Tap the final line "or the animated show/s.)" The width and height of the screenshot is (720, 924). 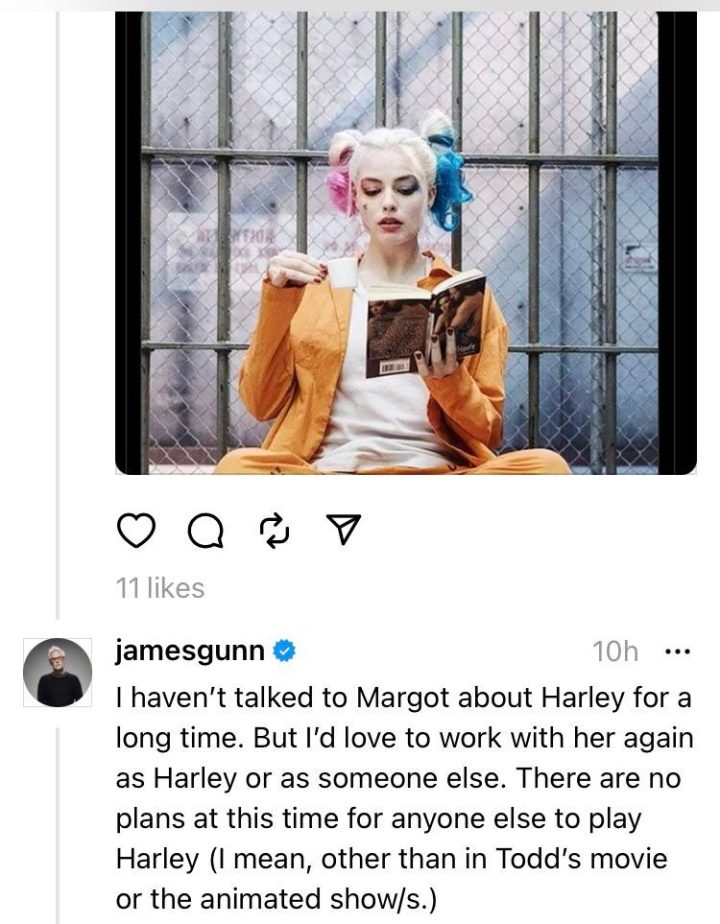coord(276,899)
